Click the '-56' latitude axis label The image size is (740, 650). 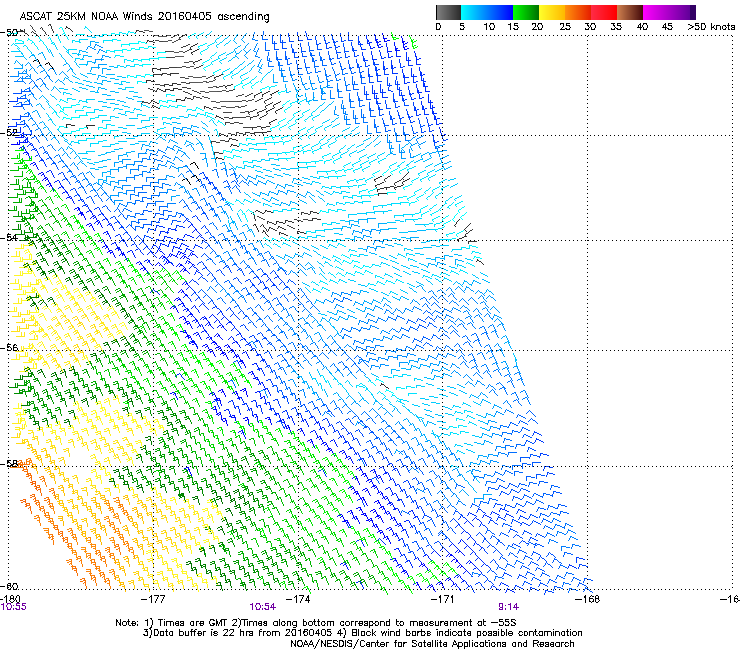click(x=9, y=347)
